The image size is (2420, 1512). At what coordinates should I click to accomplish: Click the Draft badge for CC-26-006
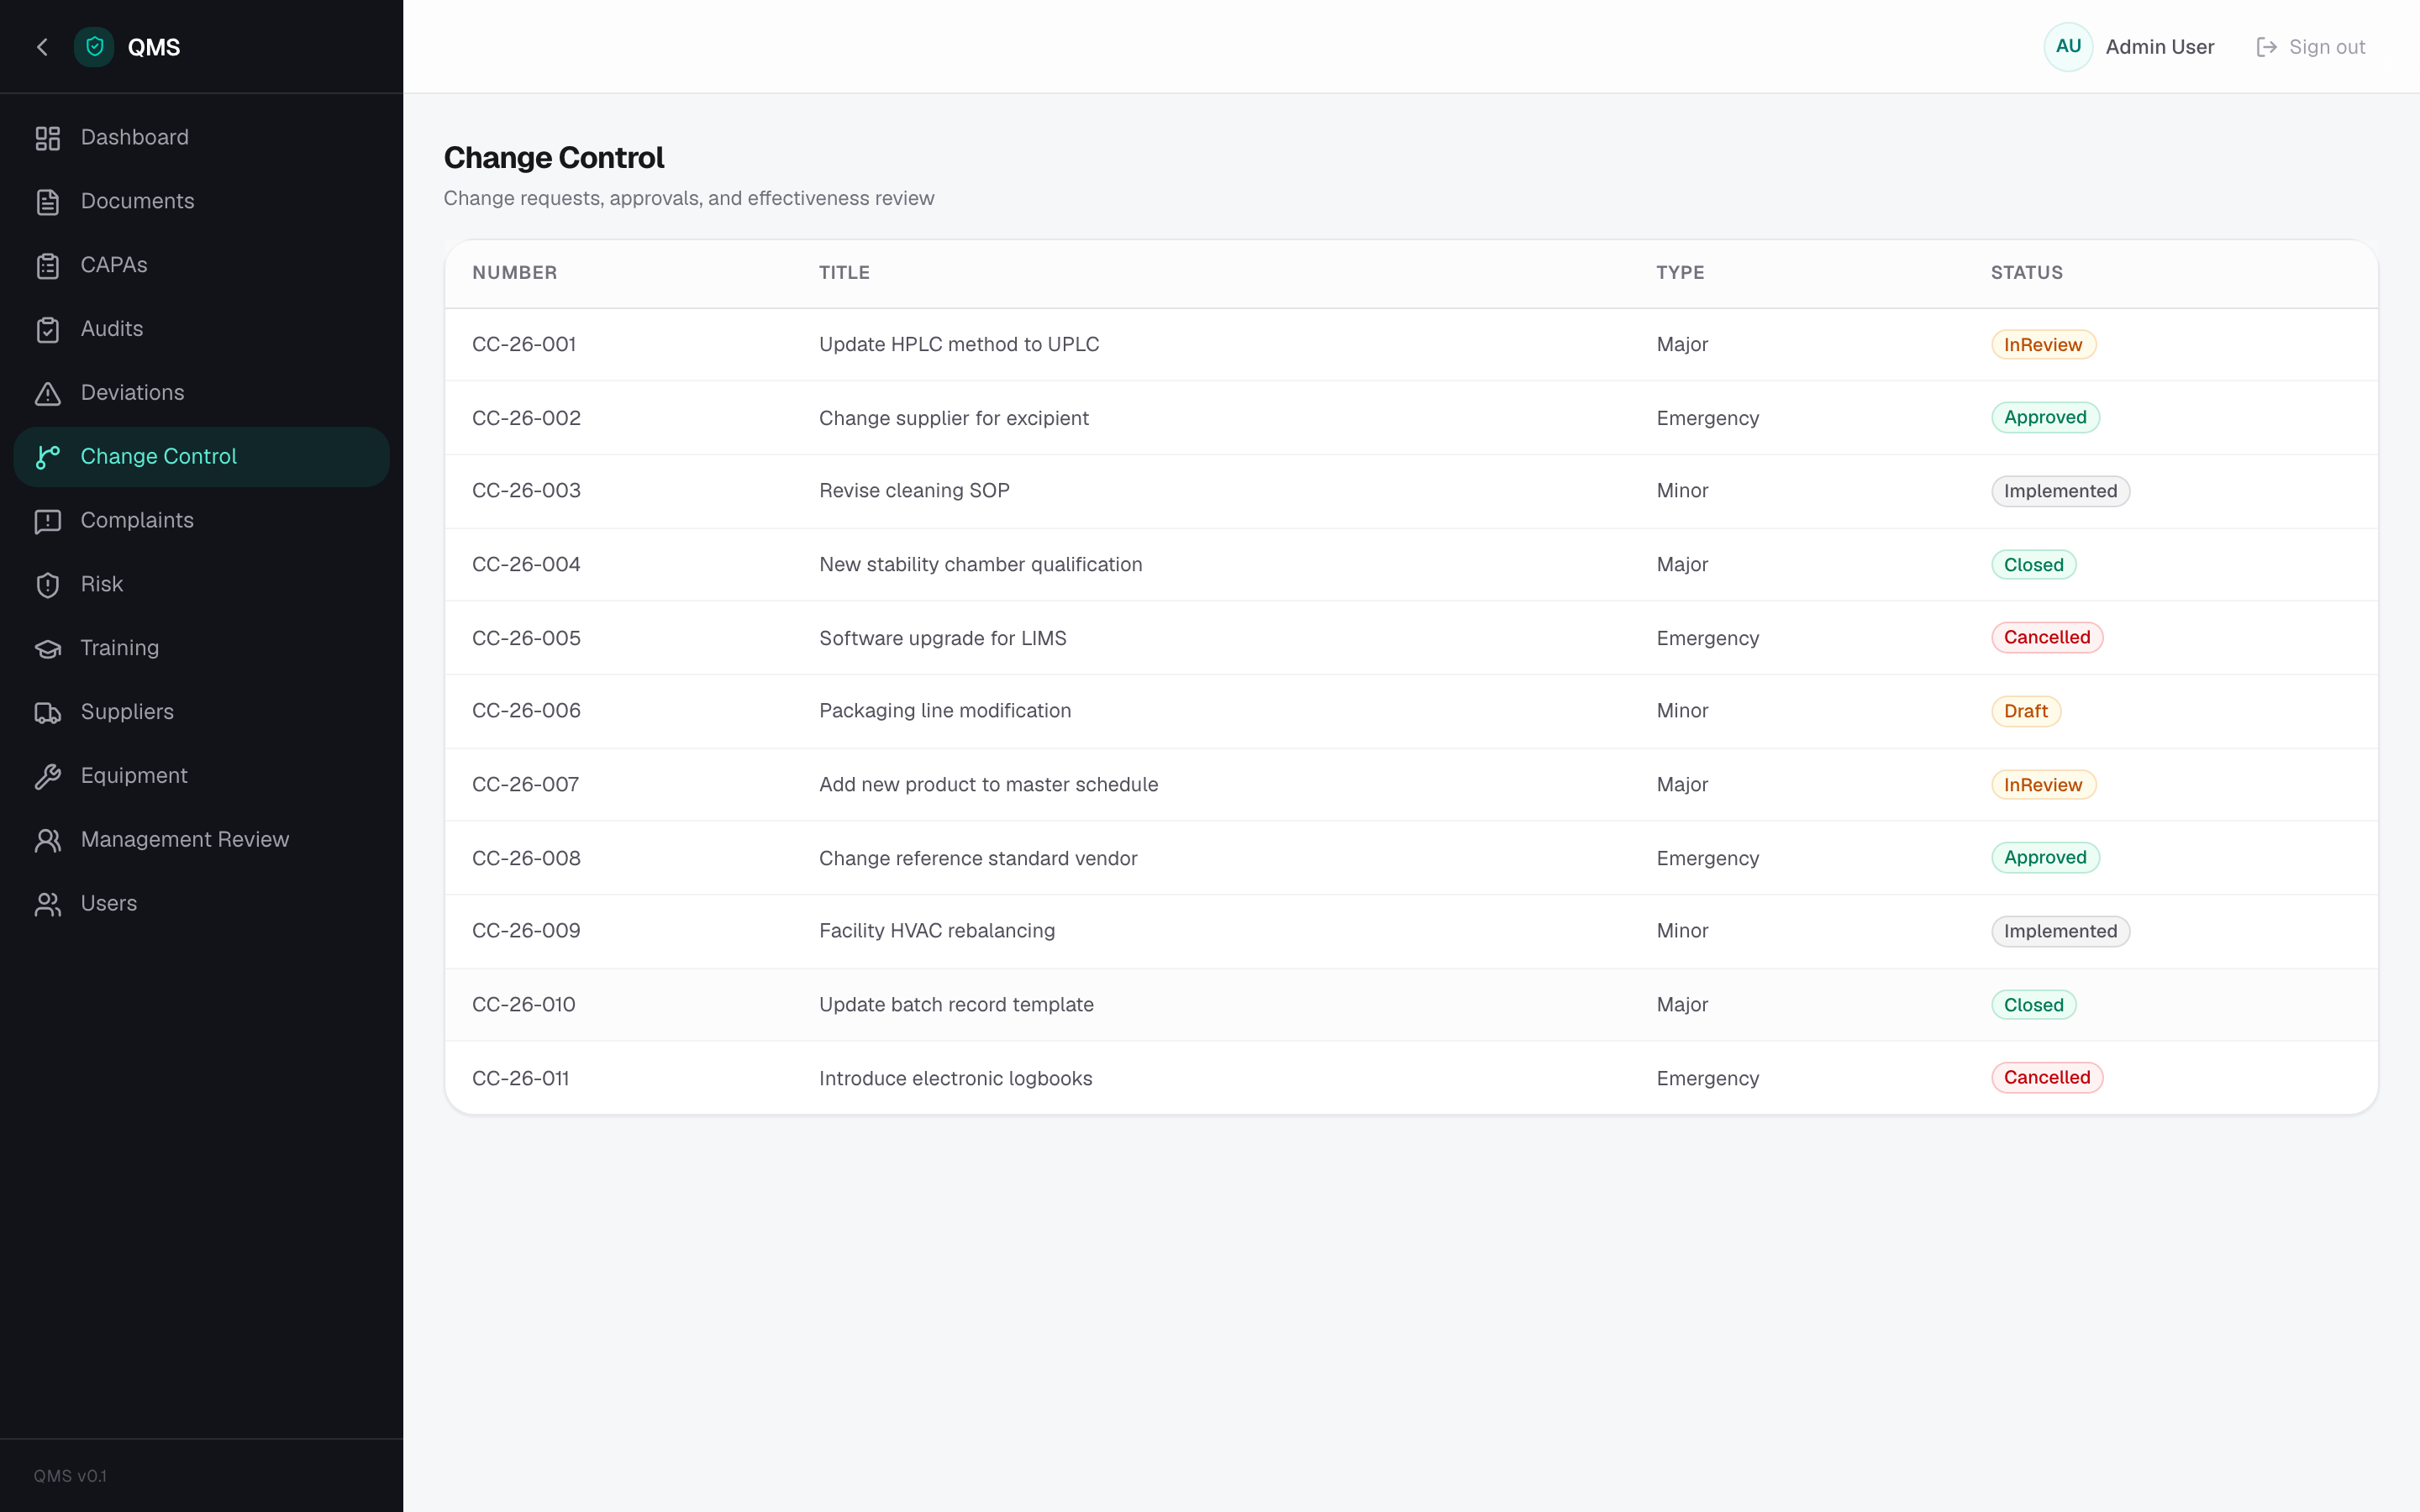coord(2025,711)
